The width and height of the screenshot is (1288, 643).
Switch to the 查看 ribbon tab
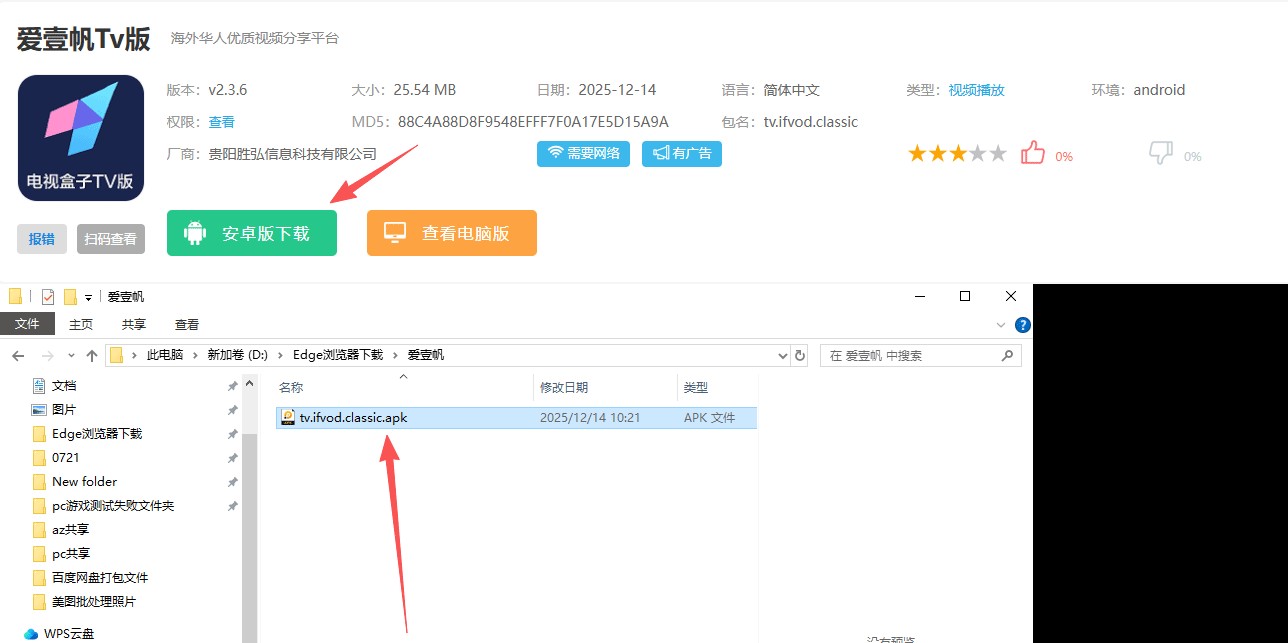pos(187,324)
